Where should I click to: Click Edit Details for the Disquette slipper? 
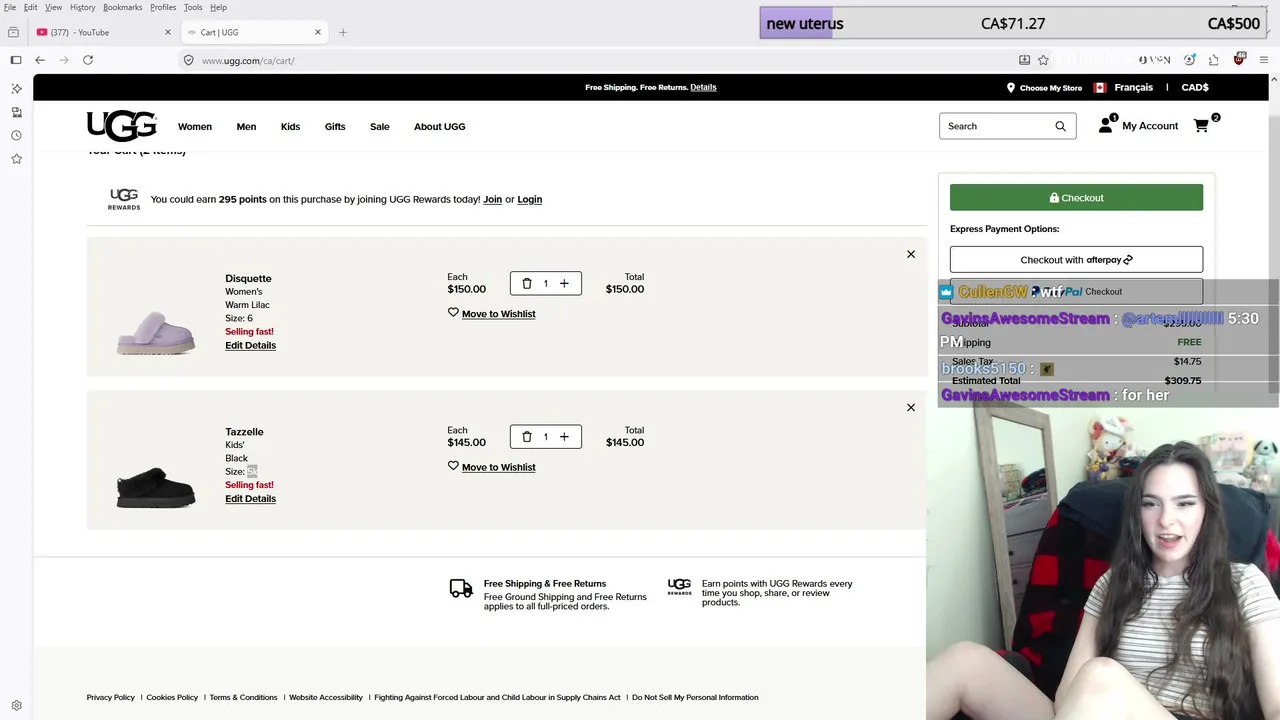(x=250, y=345)
